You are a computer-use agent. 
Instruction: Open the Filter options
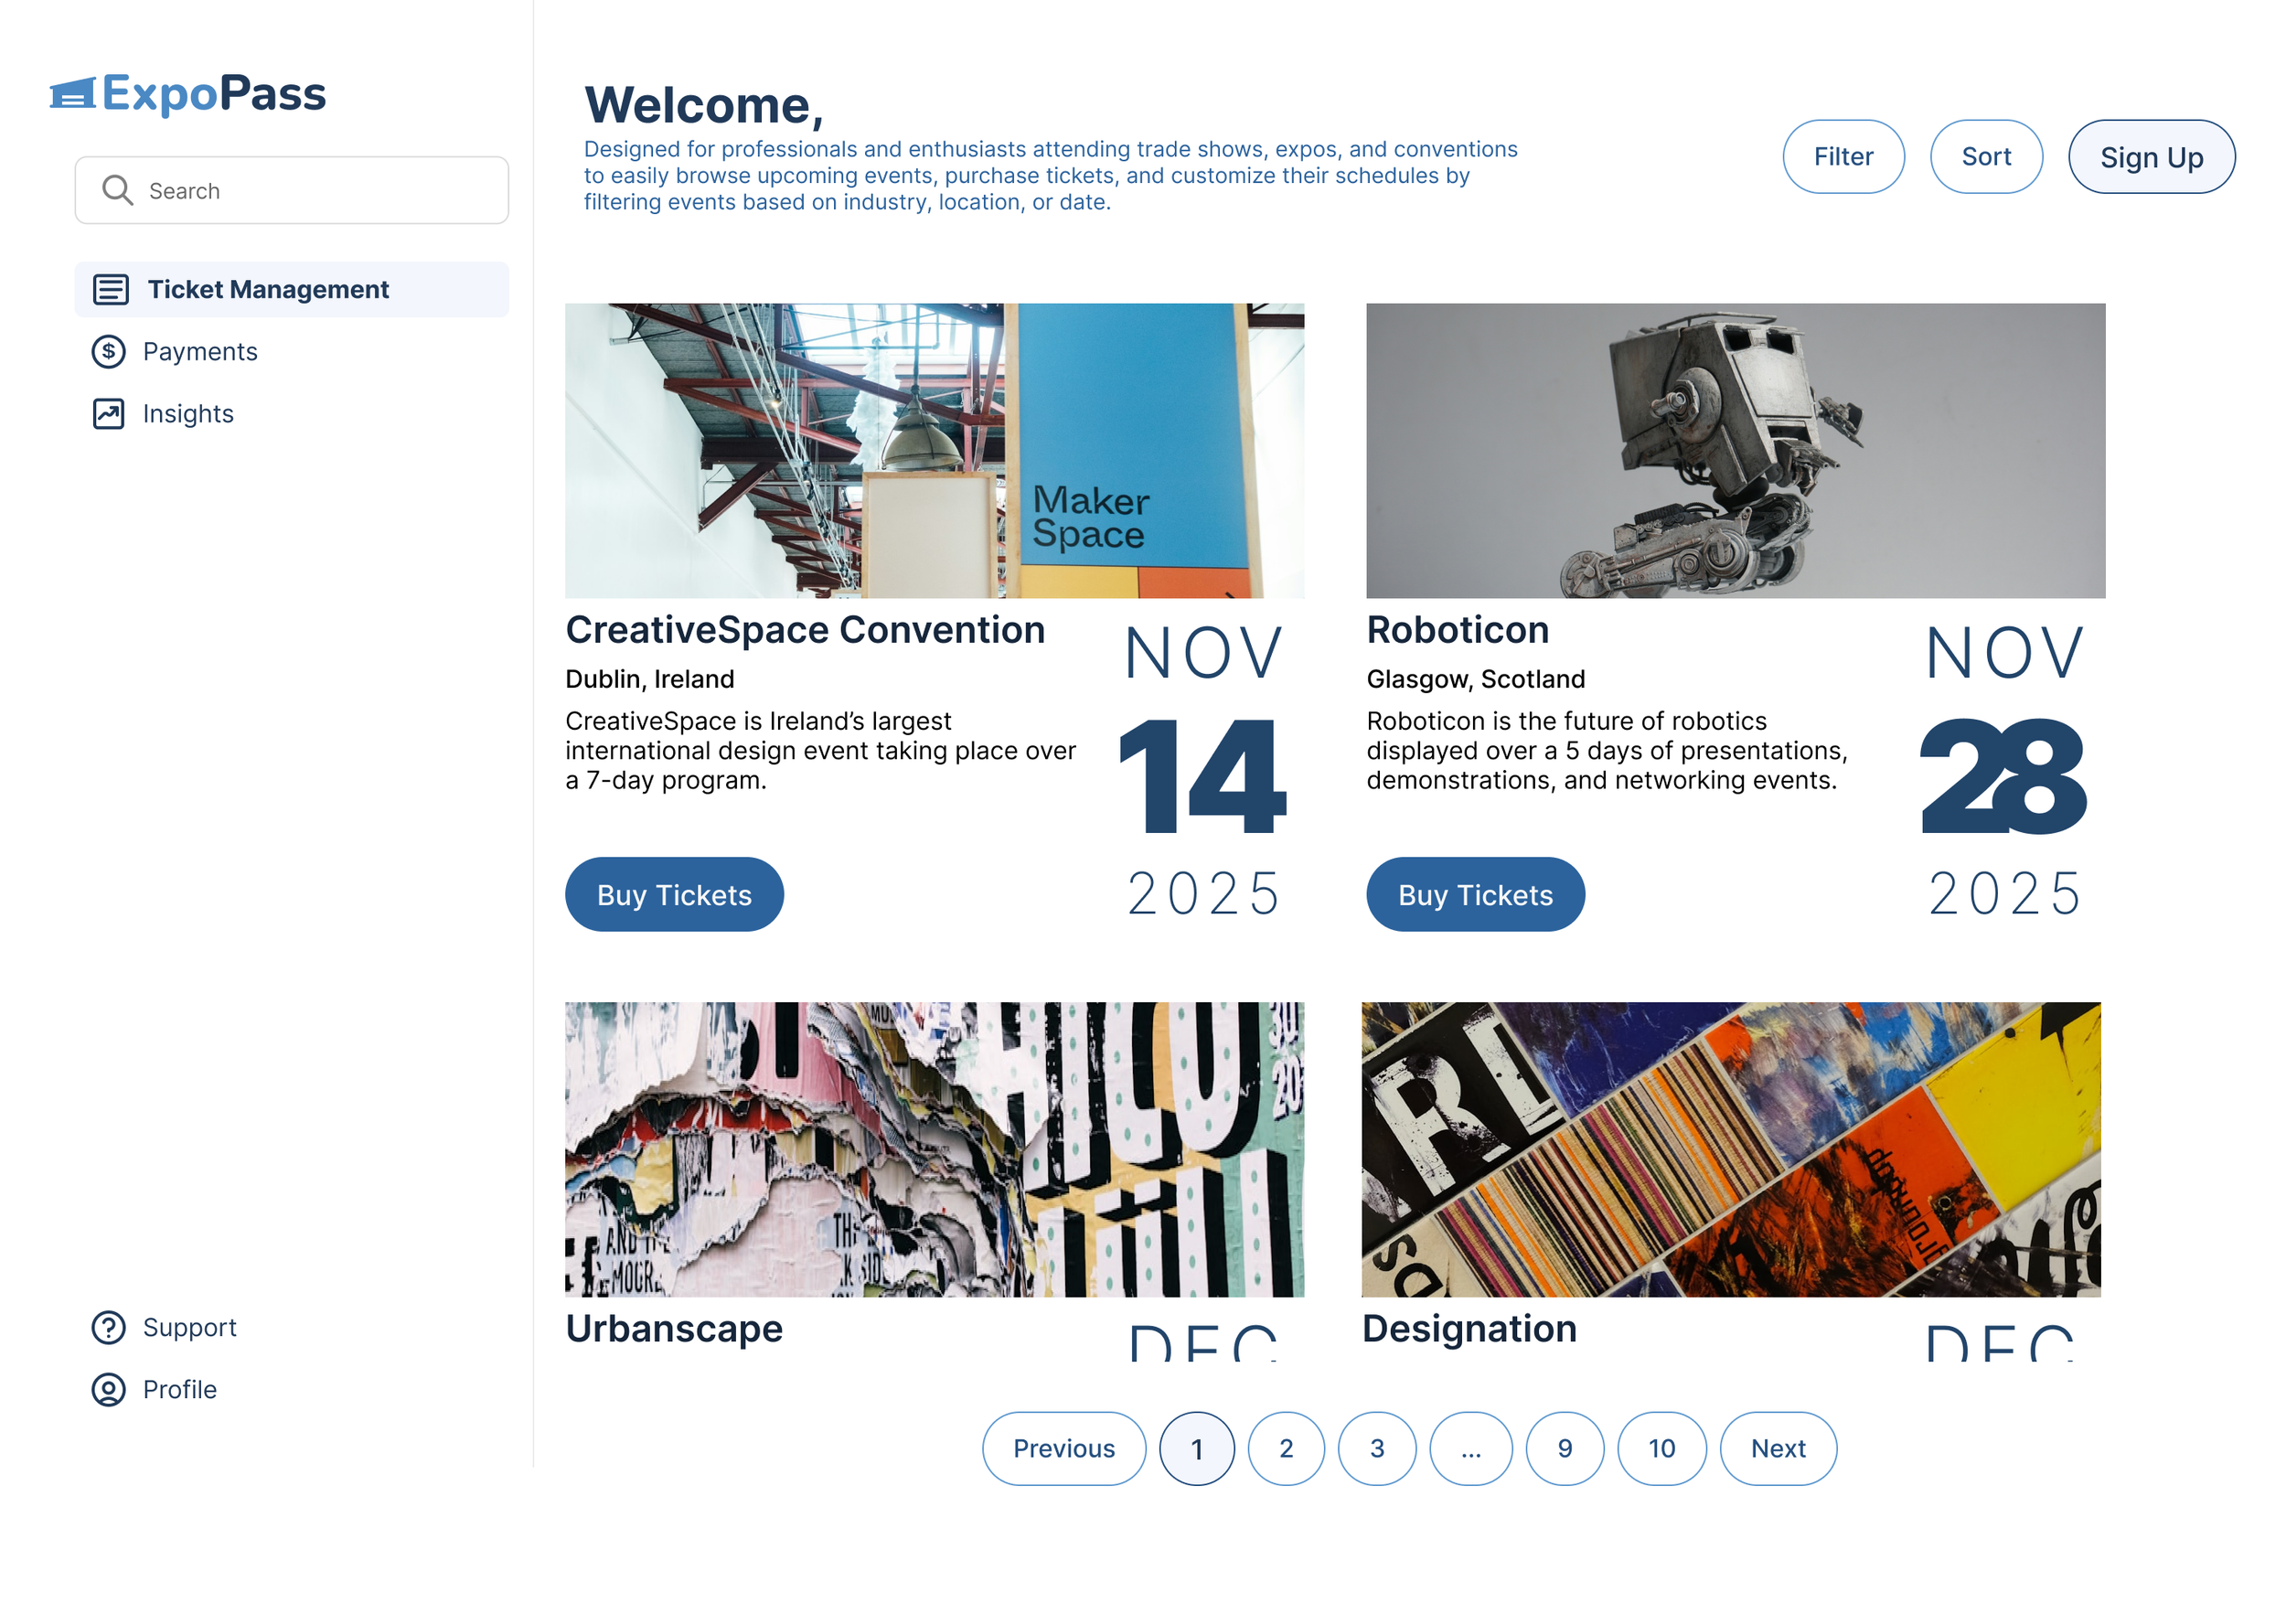point(1843,157)
